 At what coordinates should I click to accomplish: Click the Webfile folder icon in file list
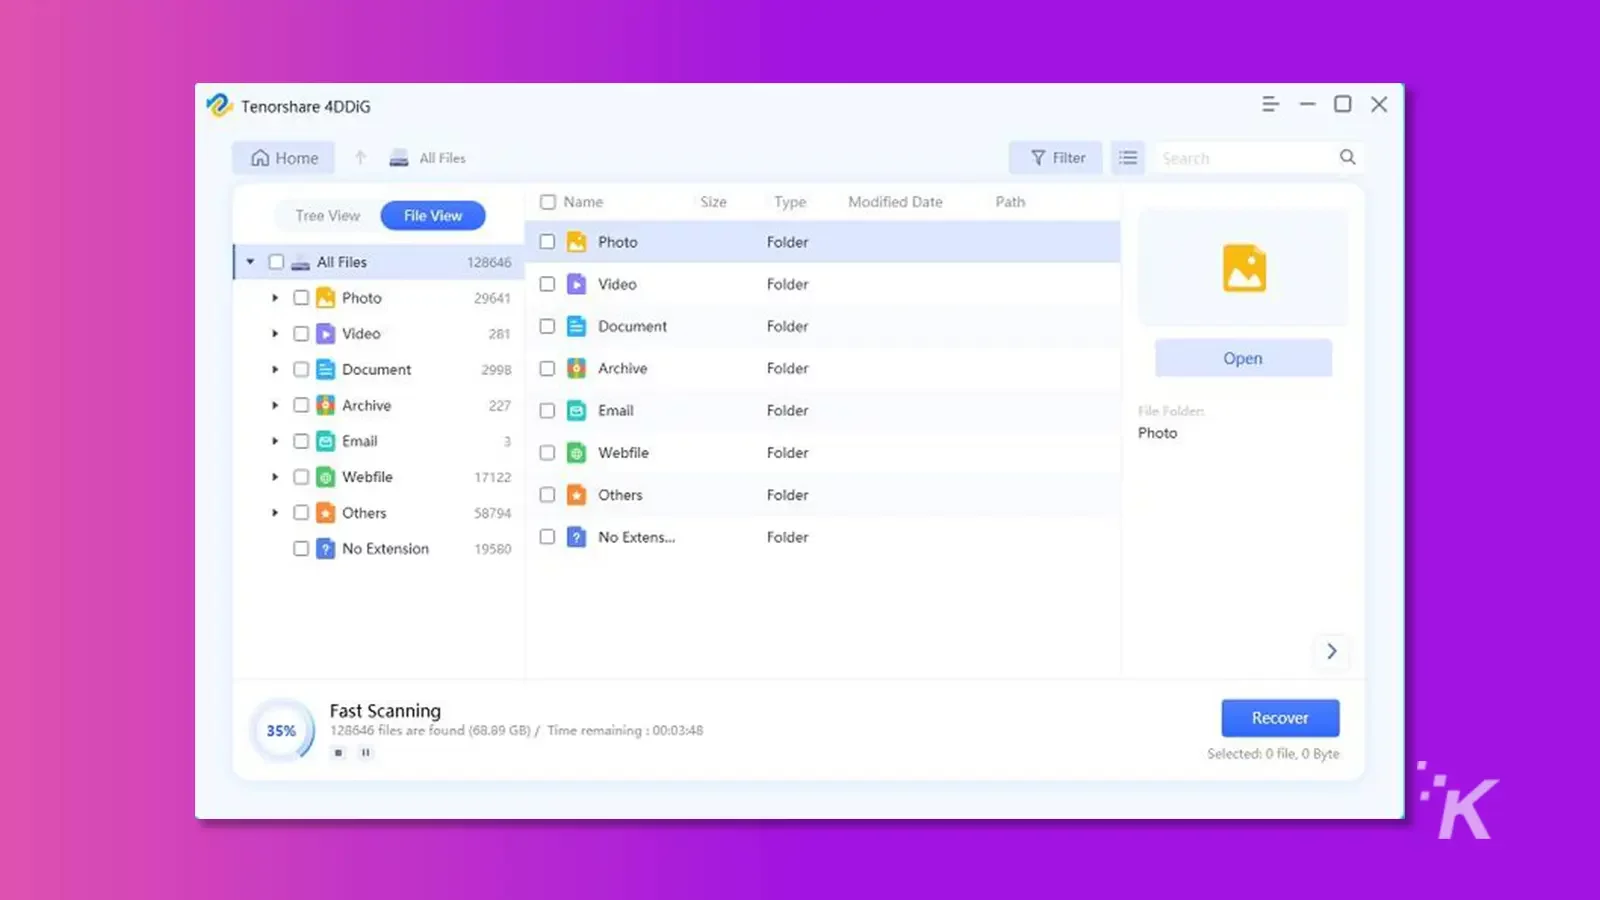click(x=577, y=453)
